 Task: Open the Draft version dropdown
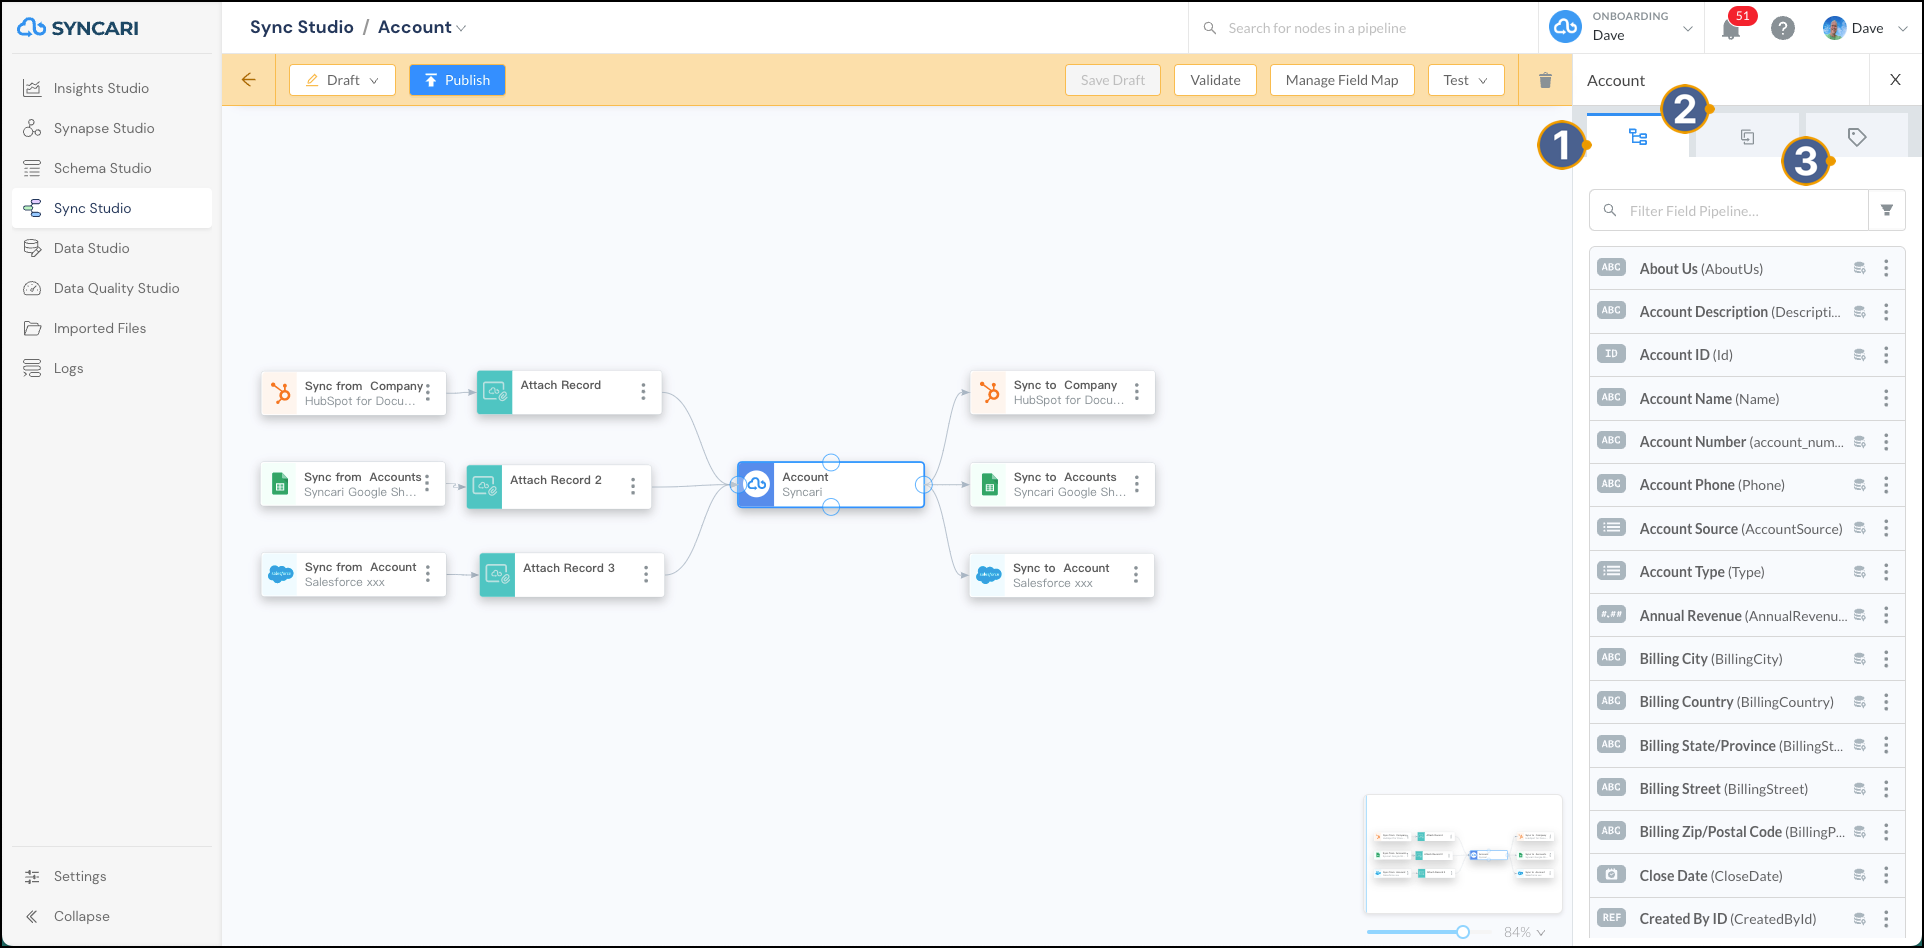pyautogui.click(x=342, y=80)
